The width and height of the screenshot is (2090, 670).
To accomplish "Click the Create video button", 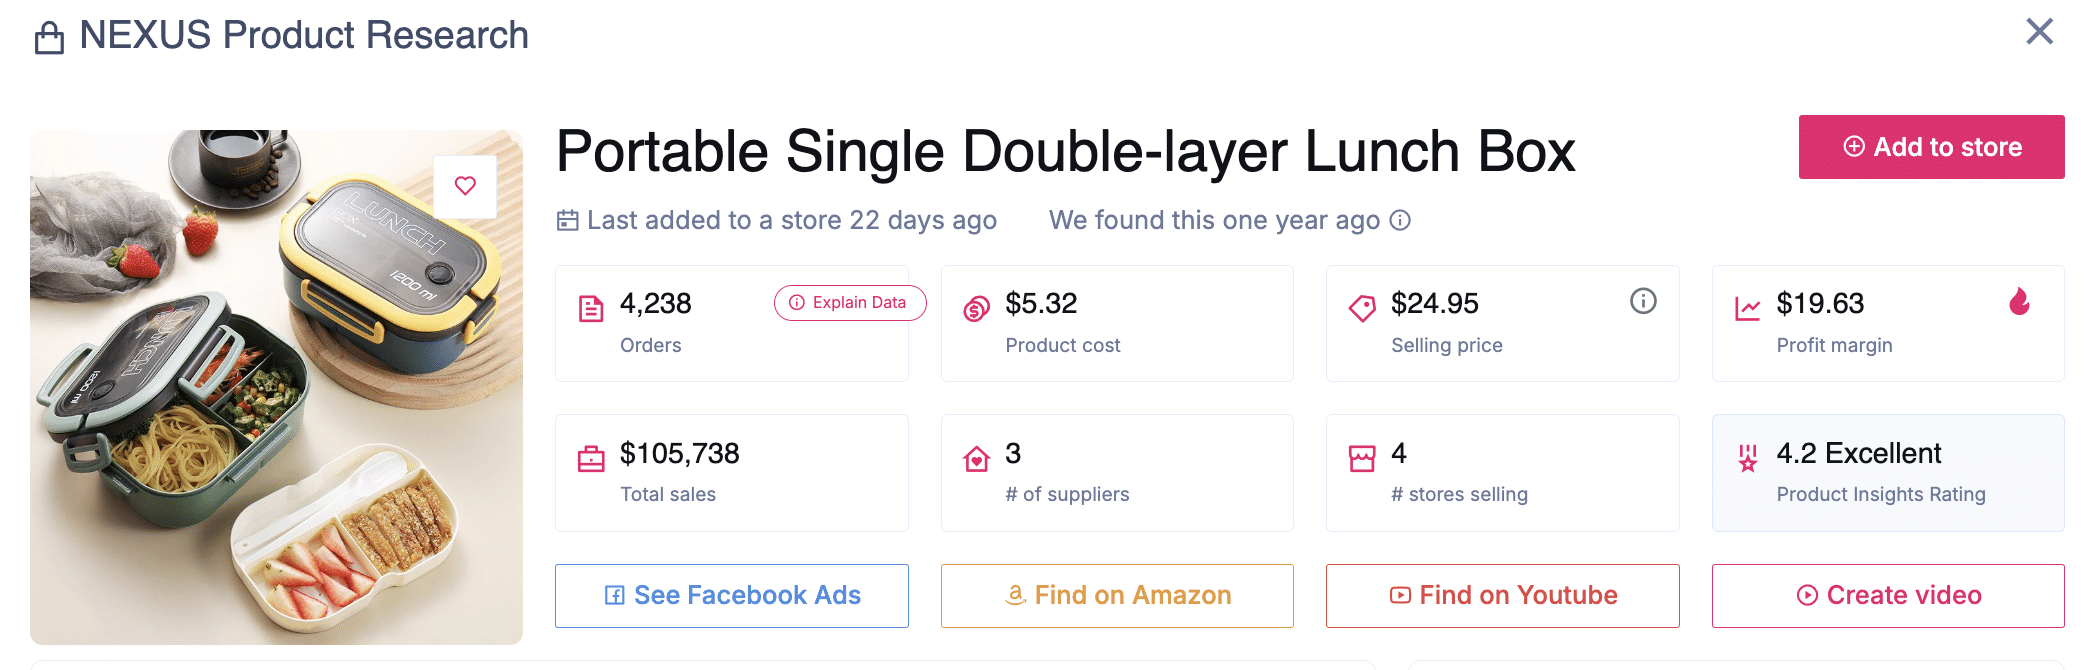I will pos(1888,596).
